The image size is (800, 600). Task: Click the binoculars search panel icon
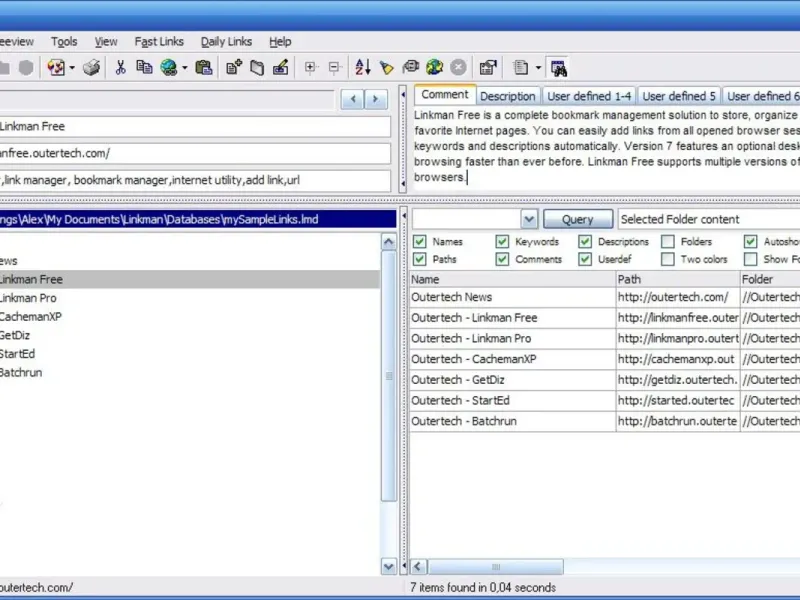pos(558,68)
